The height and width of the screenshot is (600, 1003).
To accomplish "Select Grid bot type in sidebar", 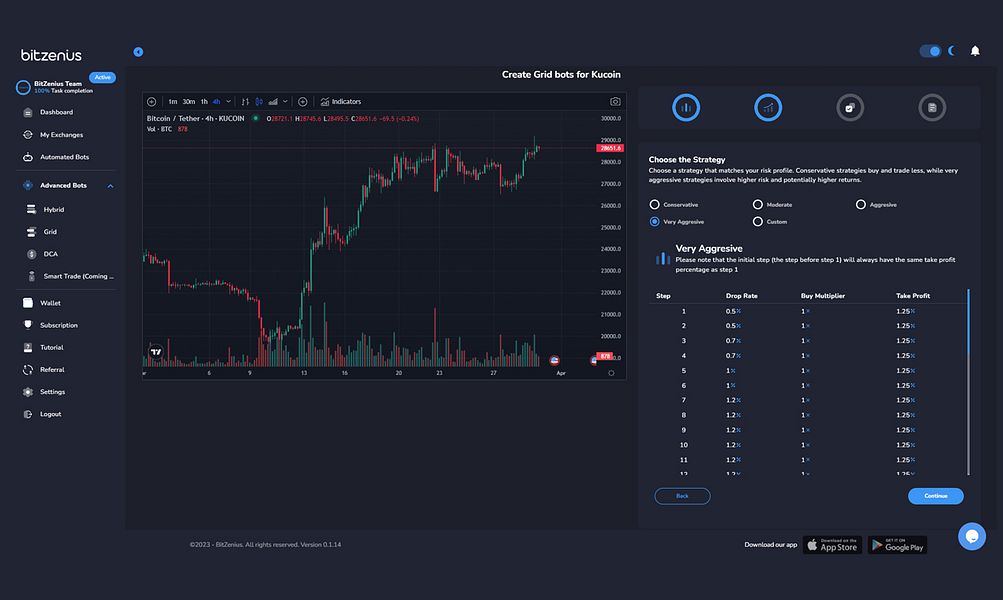I will pyautogui.click(x=50, y=232).
